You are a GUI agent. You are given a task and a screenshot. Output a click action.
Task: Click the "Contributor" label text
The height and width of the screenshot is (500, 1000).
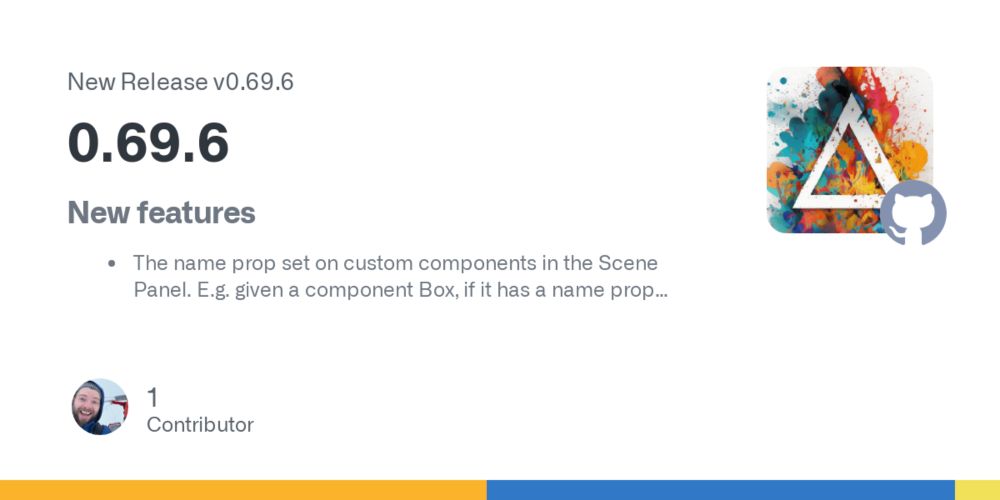pos(200,425)
